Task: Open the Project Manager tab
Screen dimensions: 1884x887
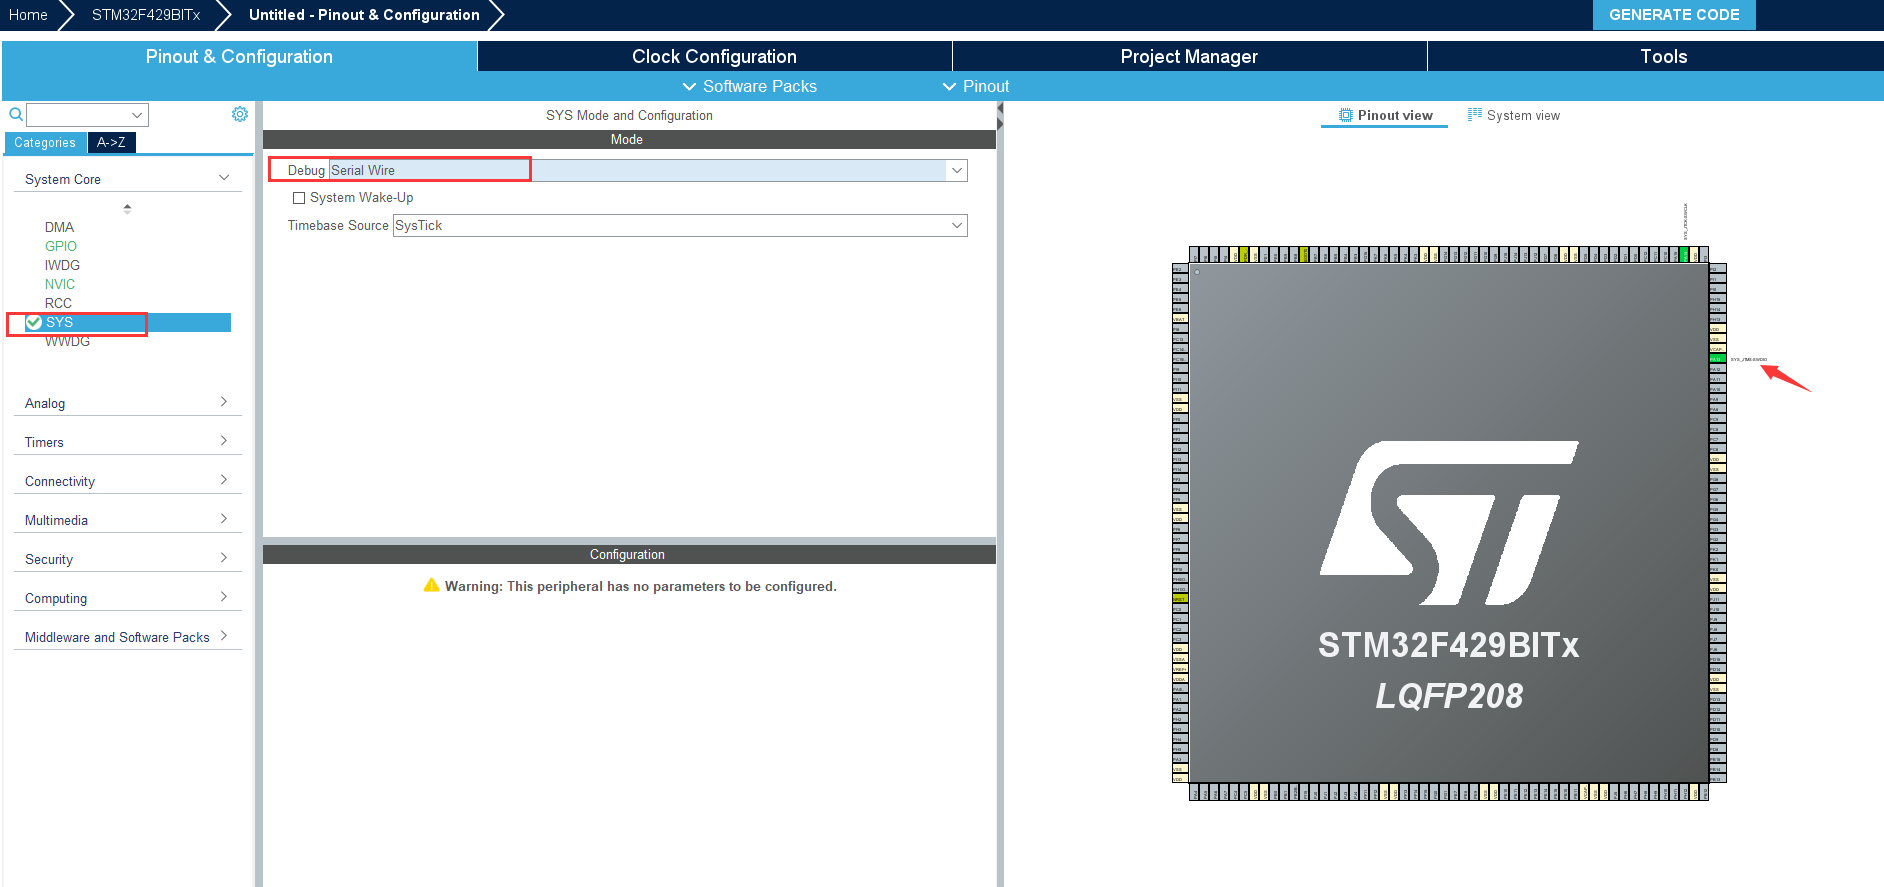Action: tap(1189, 56)
